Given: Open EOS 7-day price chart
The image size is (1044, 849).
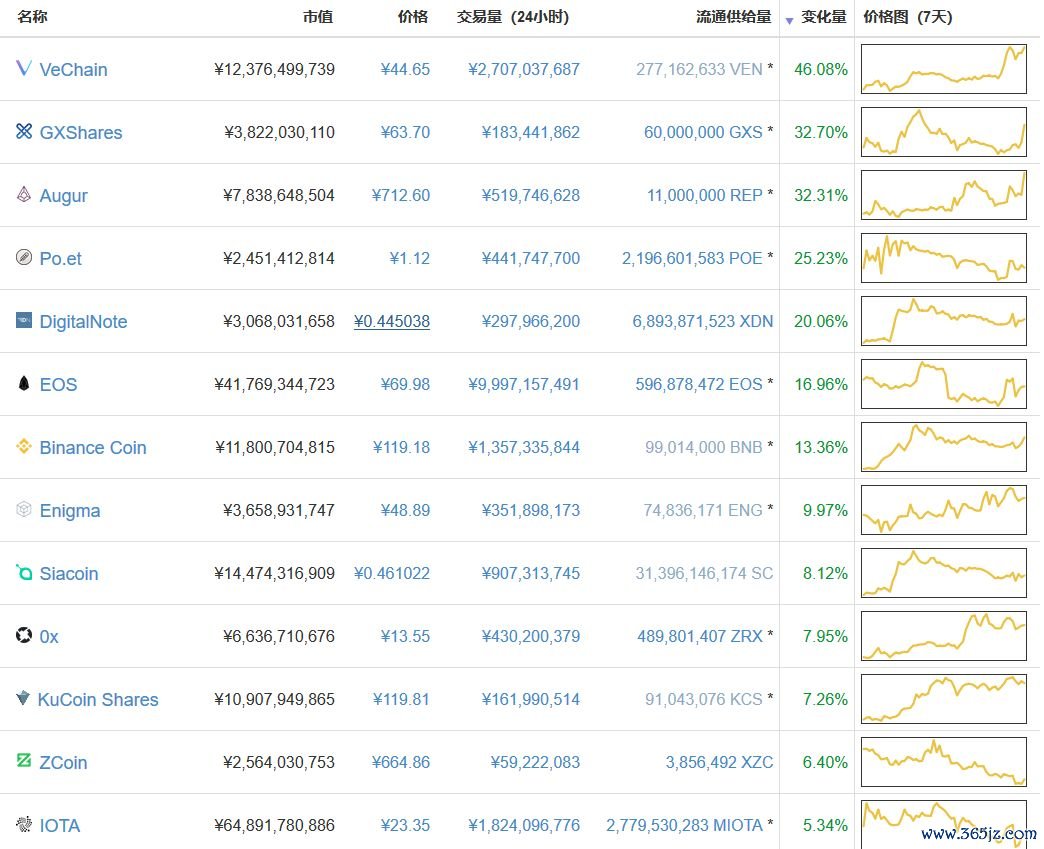Looking at the screenshot, I should pos(943,384).
